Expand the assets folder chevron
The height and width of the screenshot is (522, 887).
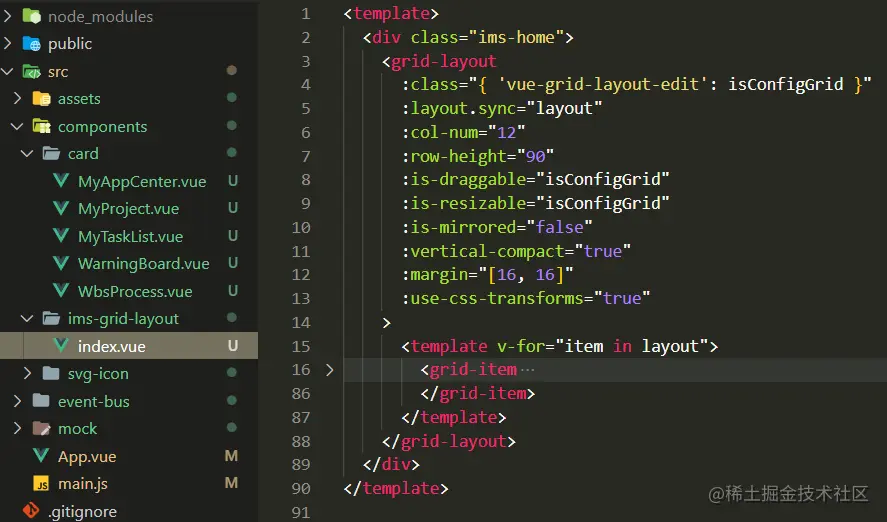(x=18, y=98)
